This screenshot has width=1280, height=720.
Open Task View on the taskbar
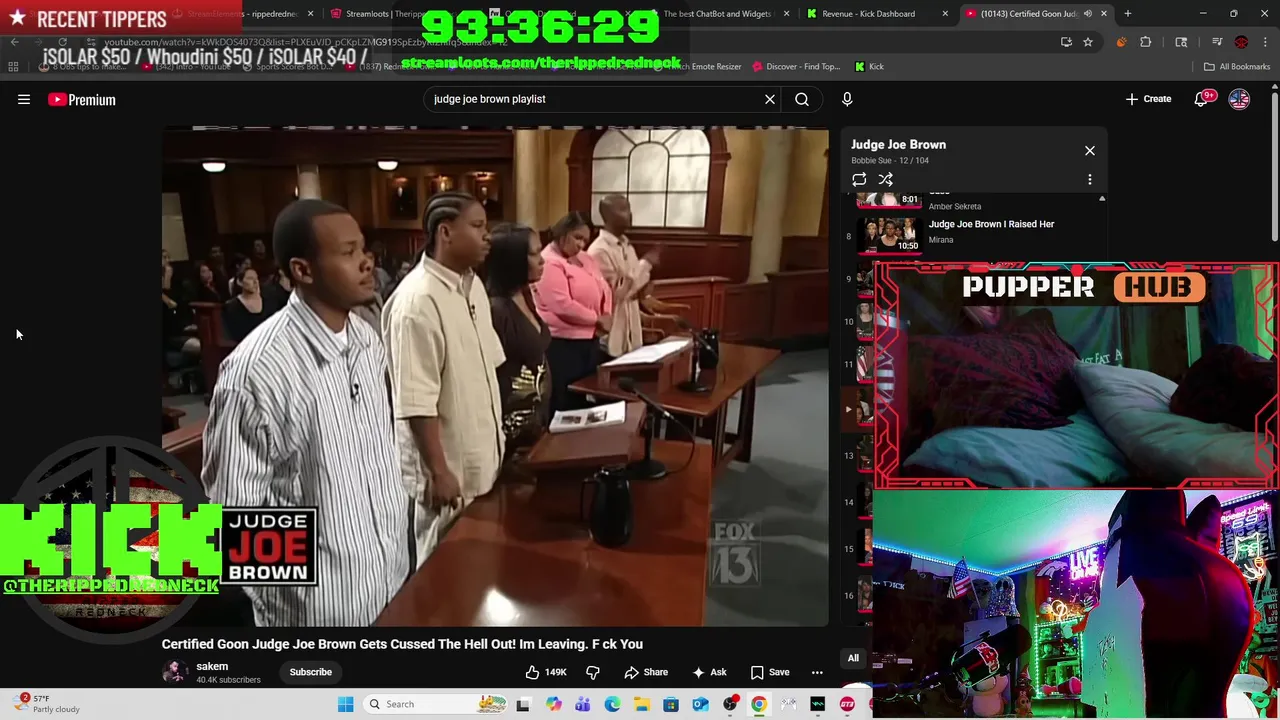(523, 704)
